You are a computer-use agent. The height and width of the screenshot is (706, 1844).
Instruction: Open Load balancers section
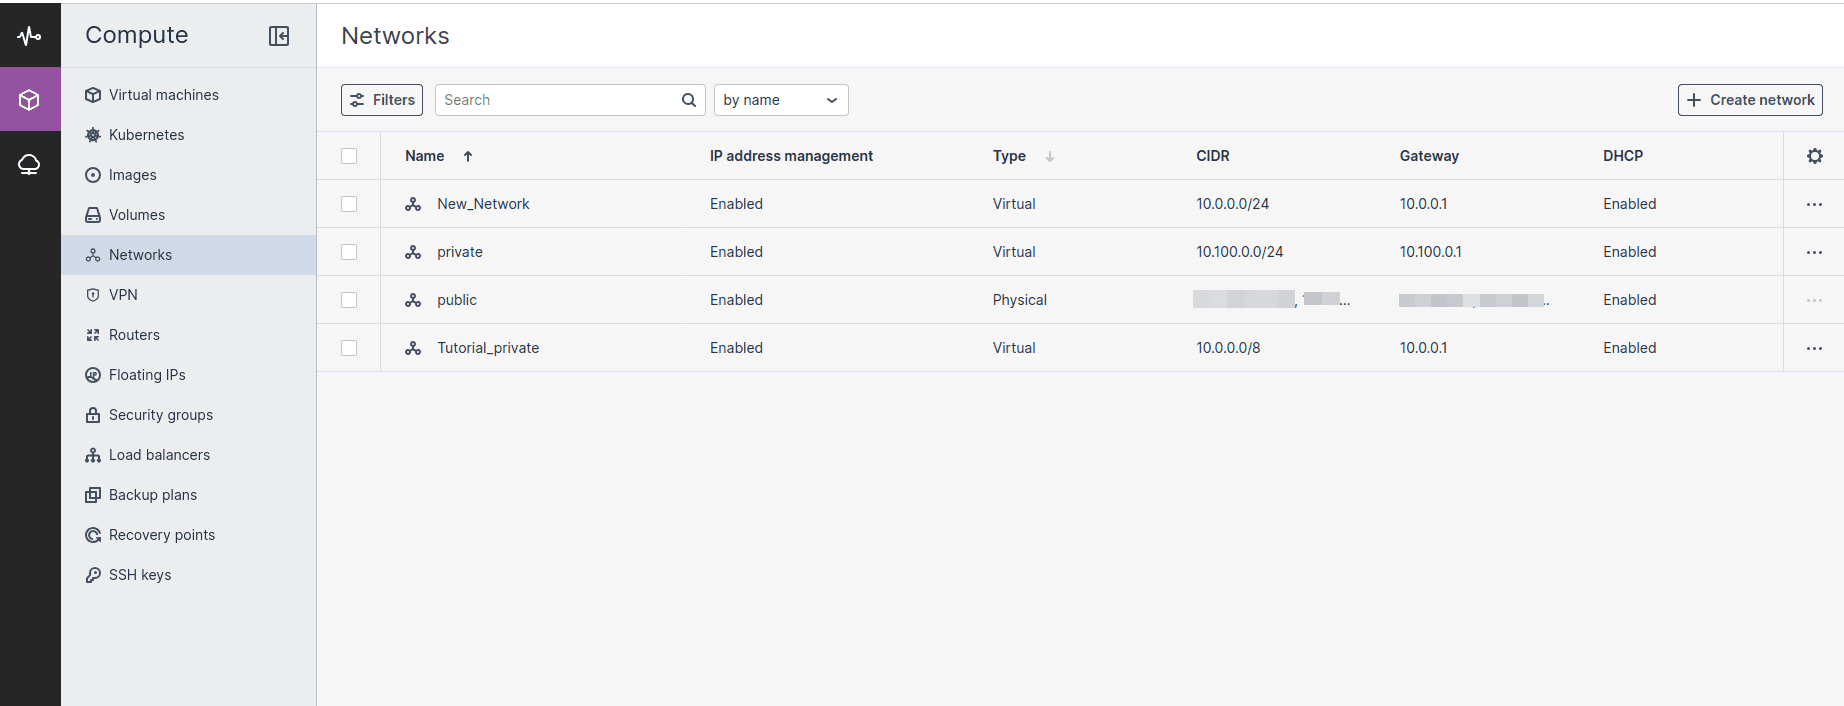tap(188, 455)
